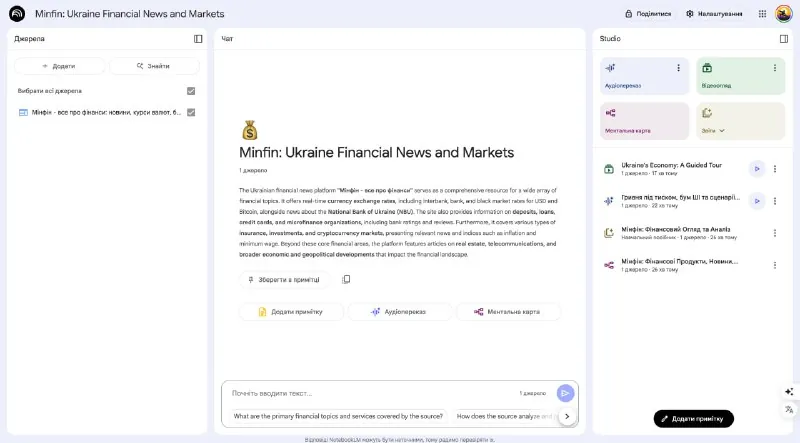
Task: Play Ukraine's Economy: A Guided Tour
Action: 757,169
